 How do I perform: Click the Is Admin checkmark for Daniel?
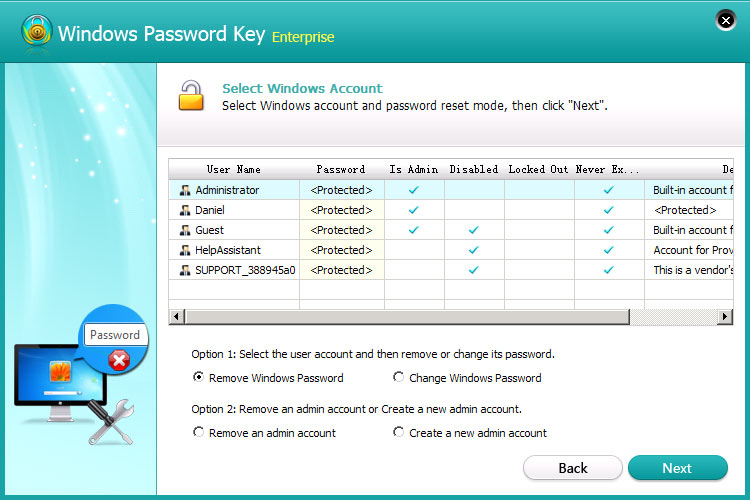(414, 210)
